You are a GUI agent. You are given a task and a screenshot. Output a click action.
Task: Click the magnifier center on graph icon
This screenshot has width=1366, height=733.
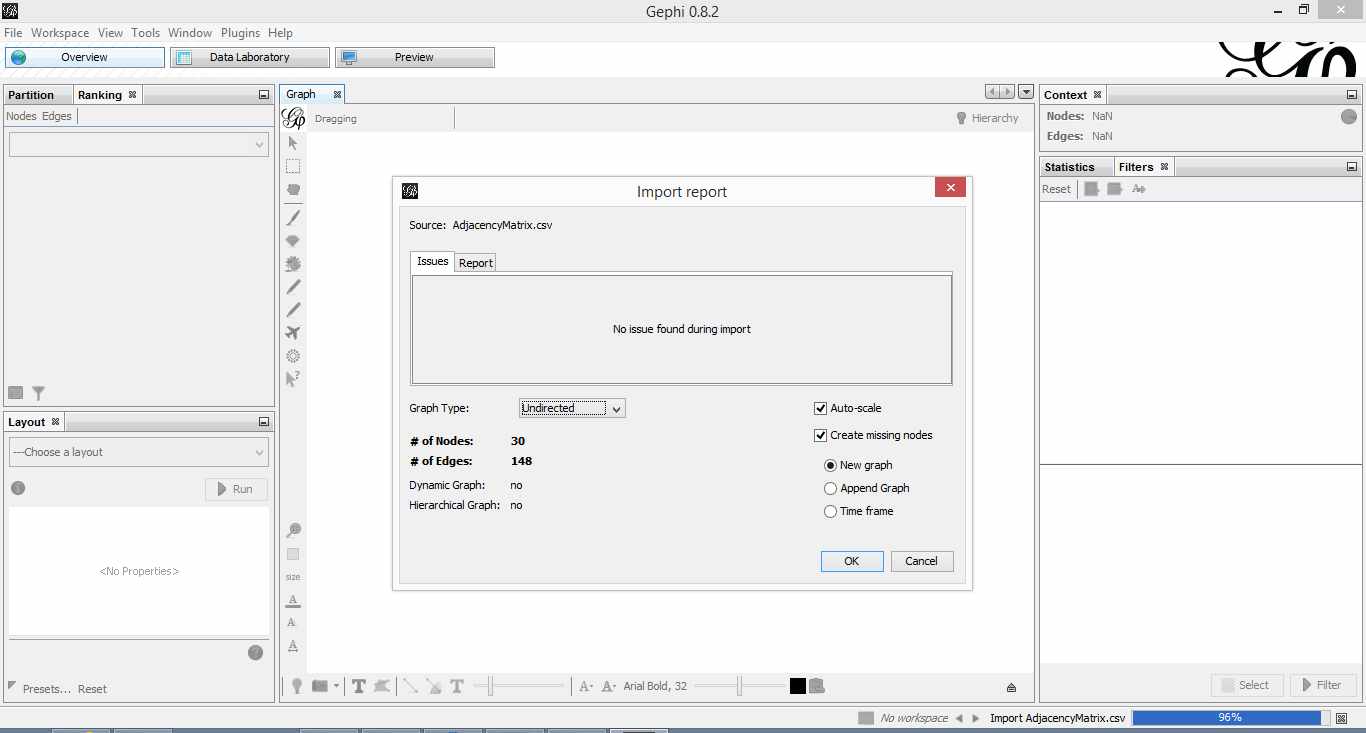293,530
